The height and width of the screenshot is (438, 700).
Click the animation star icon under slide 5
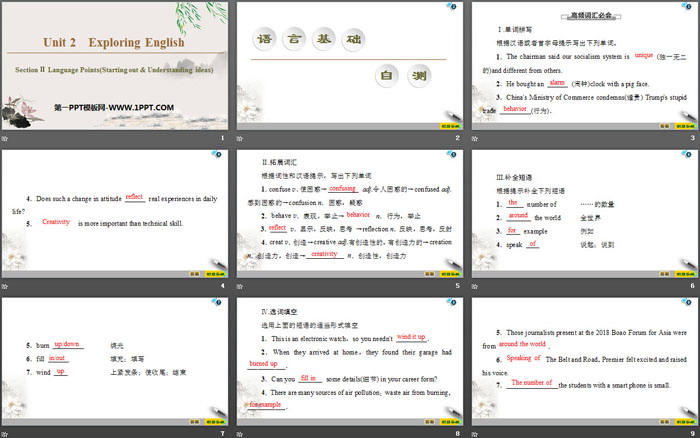coord(240,286)
